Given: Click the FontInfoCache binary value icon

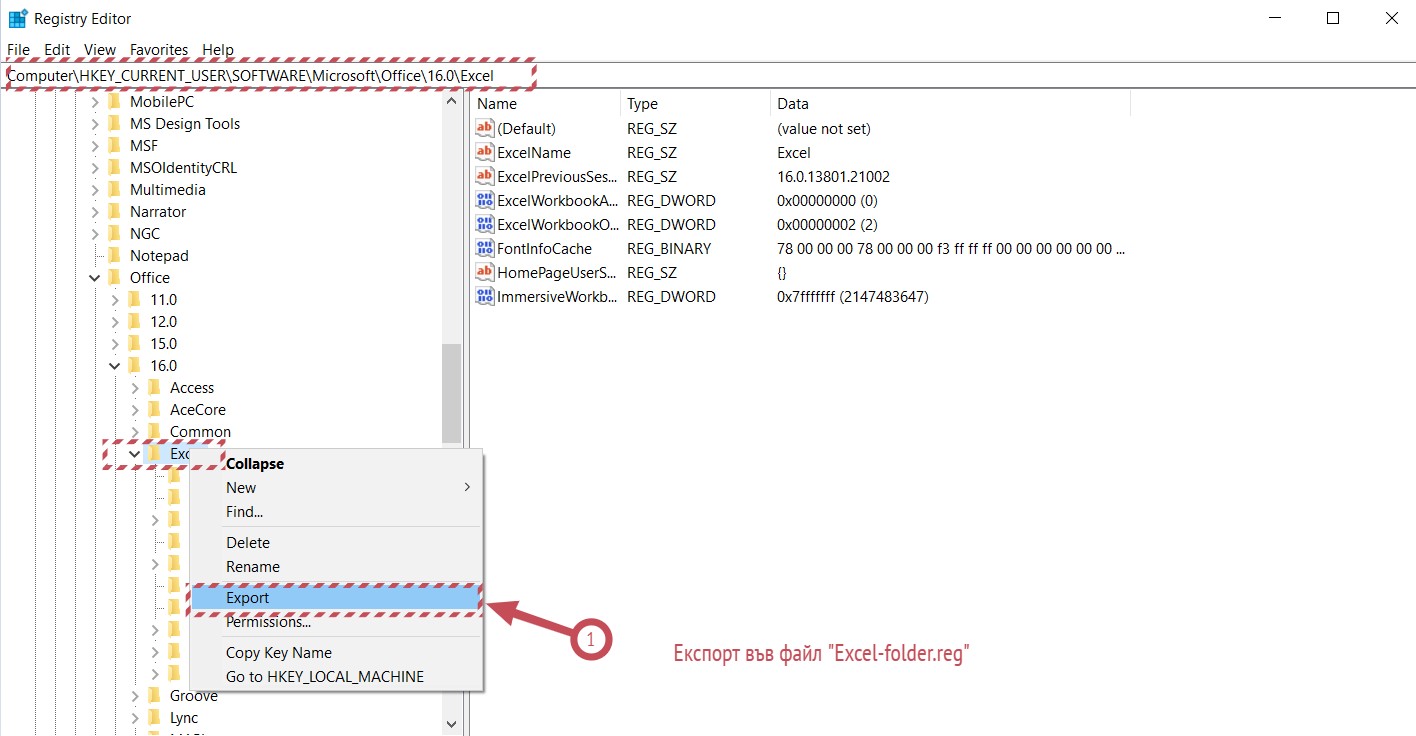Looking at the screenshot, I should pos(485,248).
